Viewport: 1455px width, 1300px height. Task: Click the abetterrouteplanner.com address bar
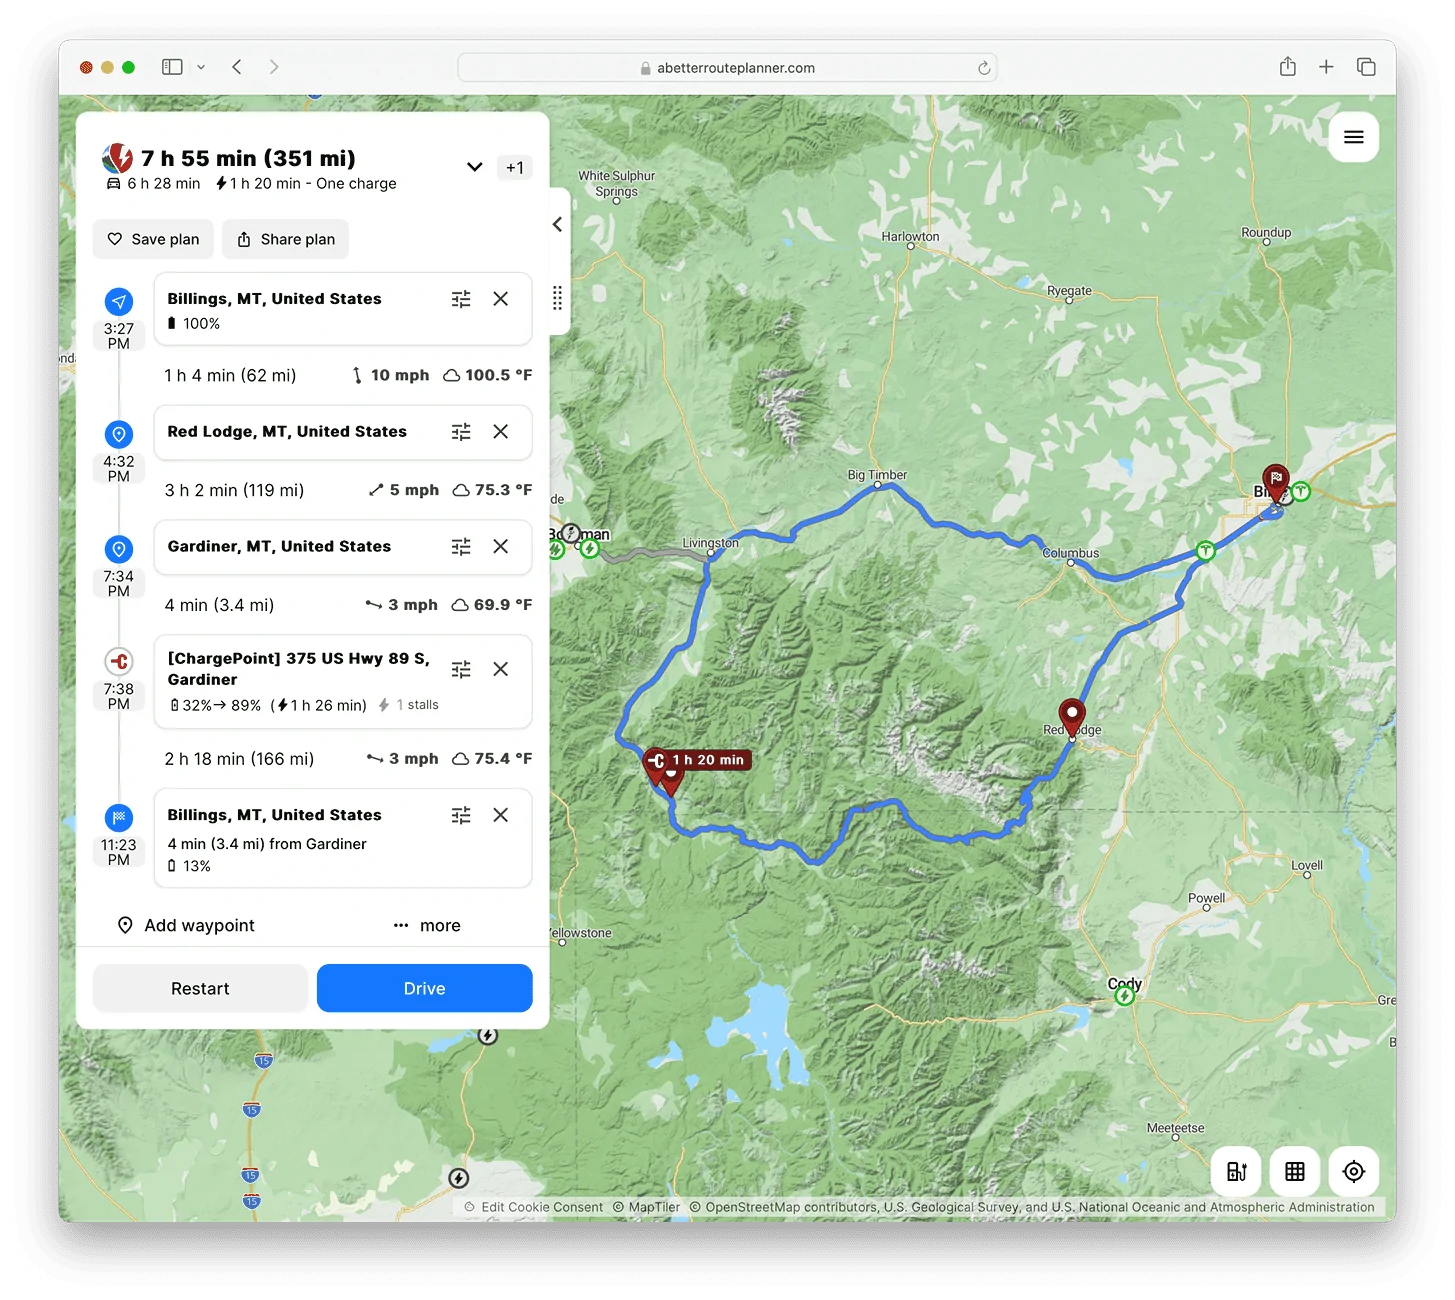[727, 68]
